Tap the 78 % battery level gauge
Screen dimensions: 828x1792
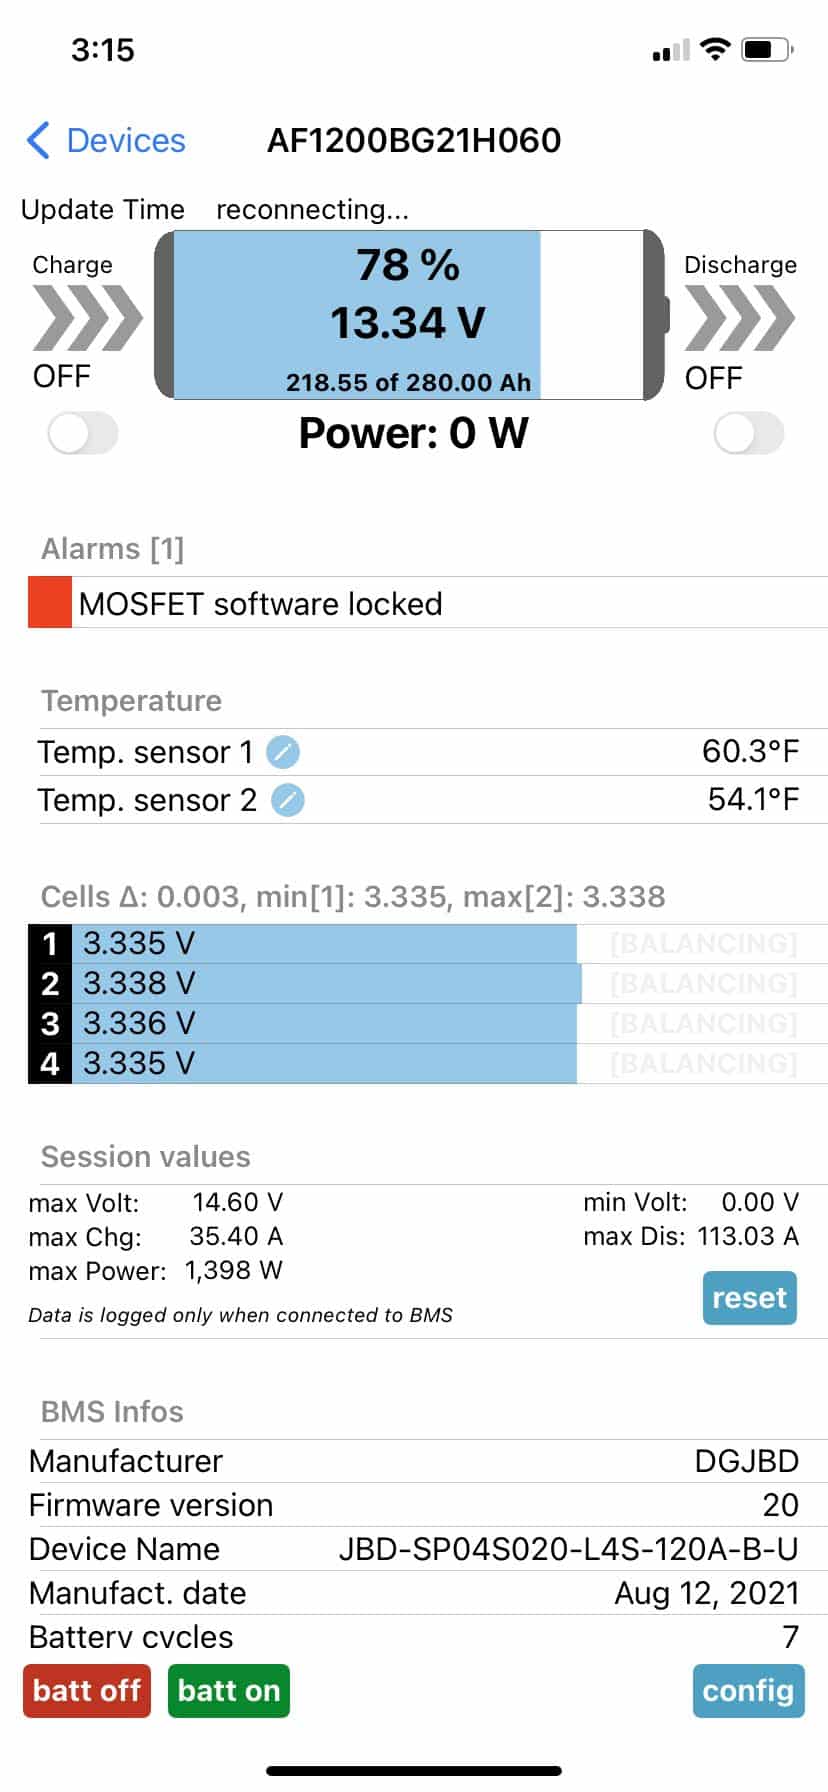[408, 316]
